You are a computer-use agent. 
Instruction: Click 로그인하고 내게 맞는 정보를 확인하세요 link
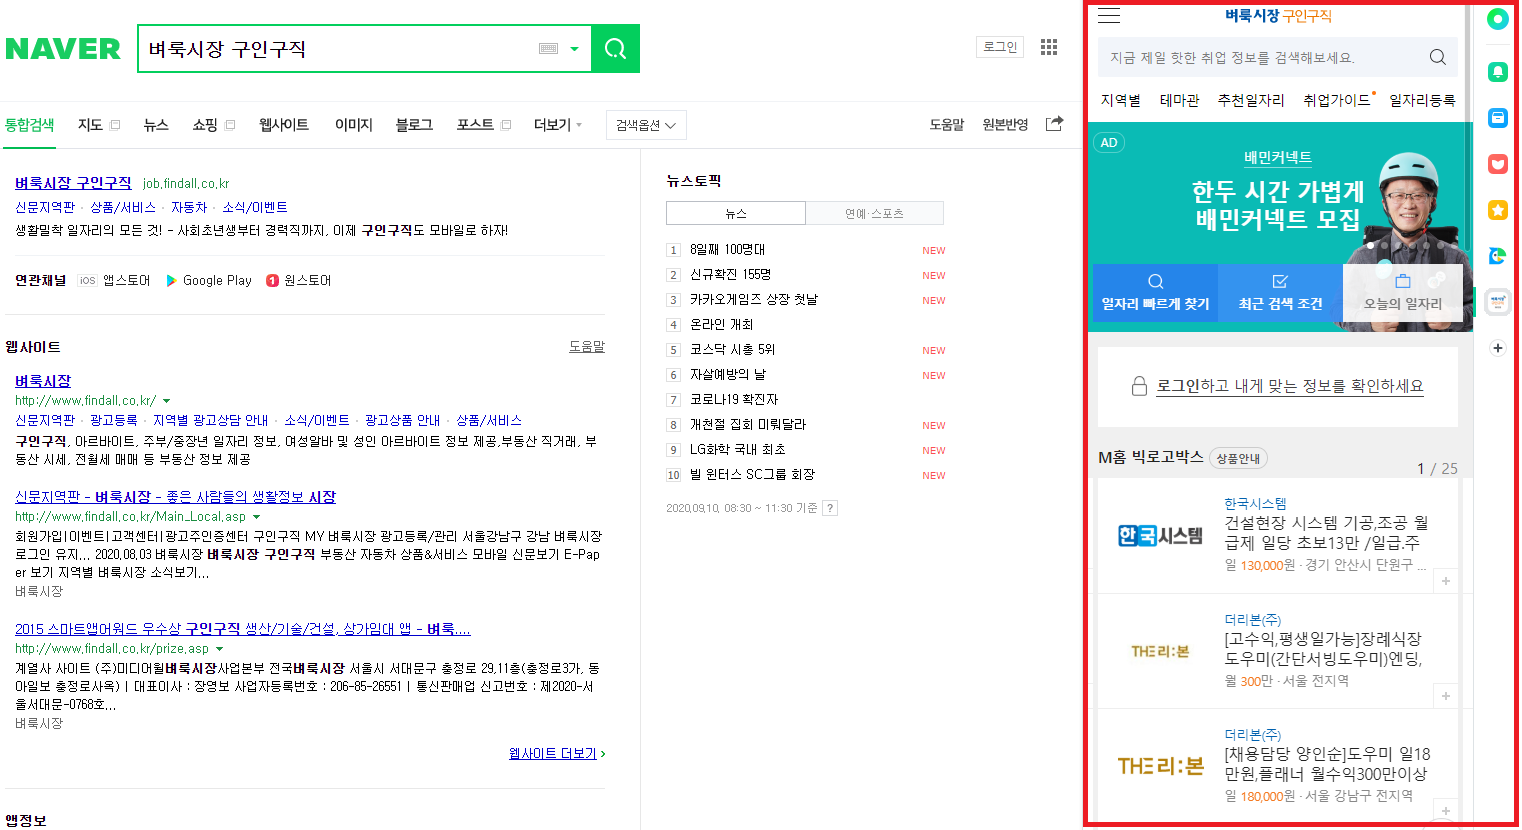[x=1290, y=386]
